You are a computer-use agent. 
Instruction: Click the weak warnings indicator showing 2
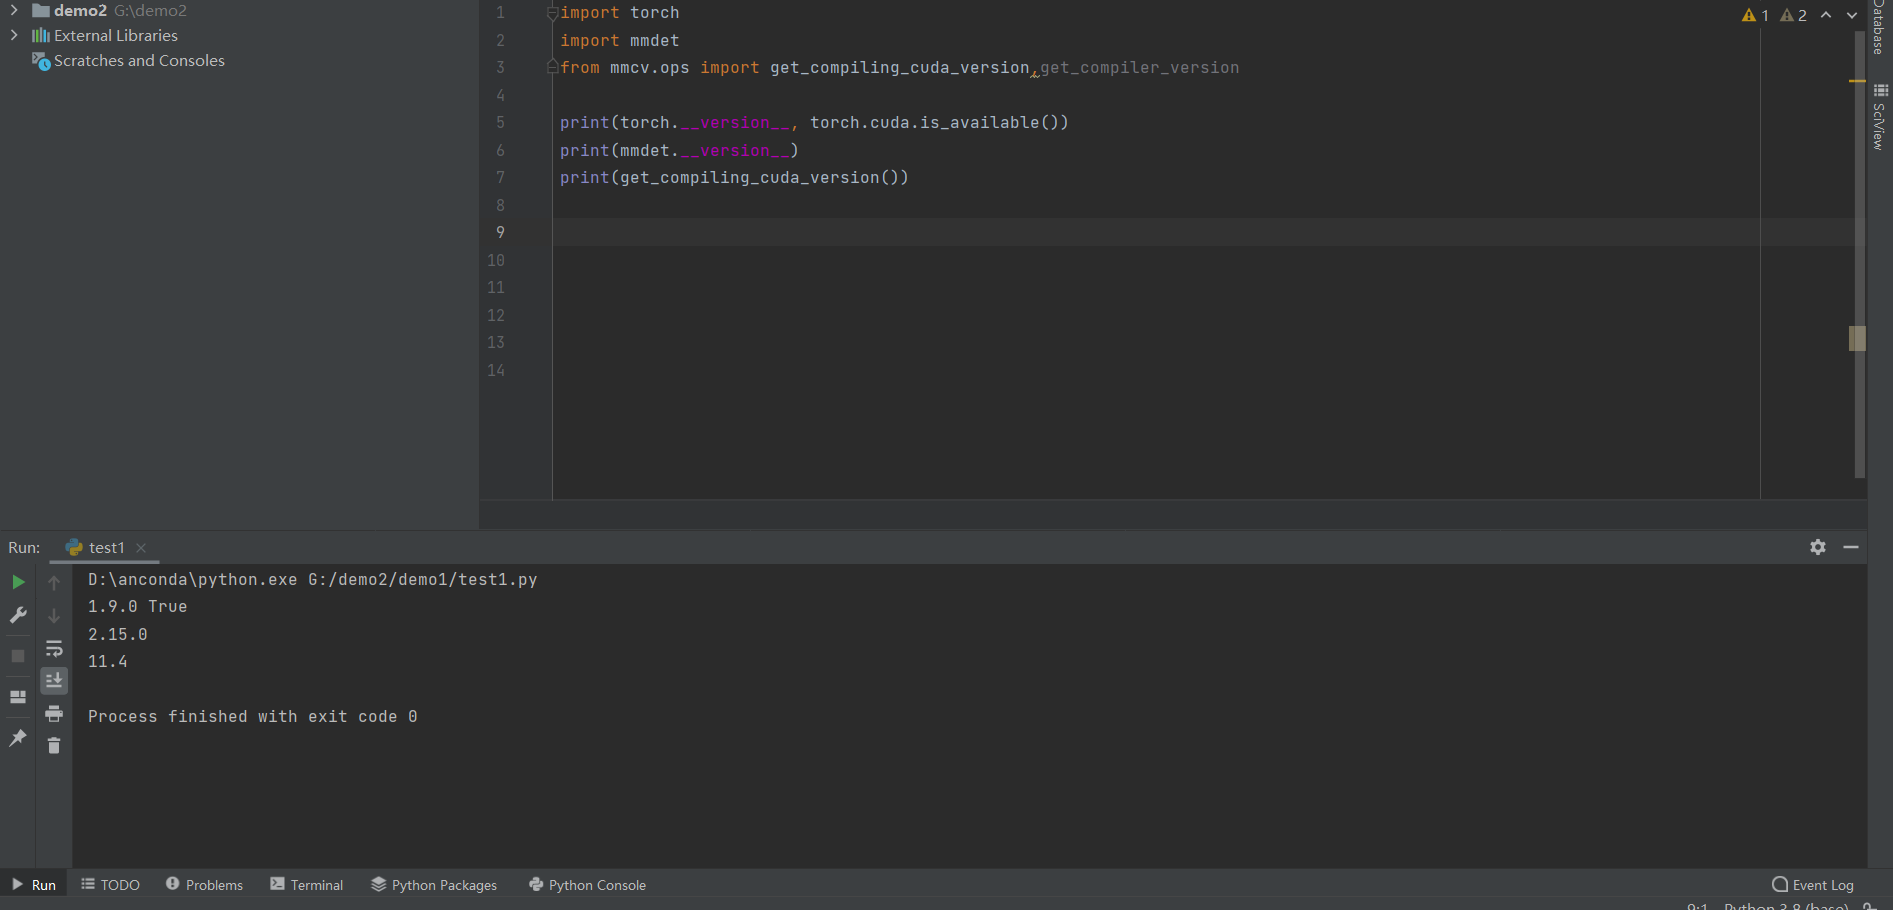tap(1793, 15)
